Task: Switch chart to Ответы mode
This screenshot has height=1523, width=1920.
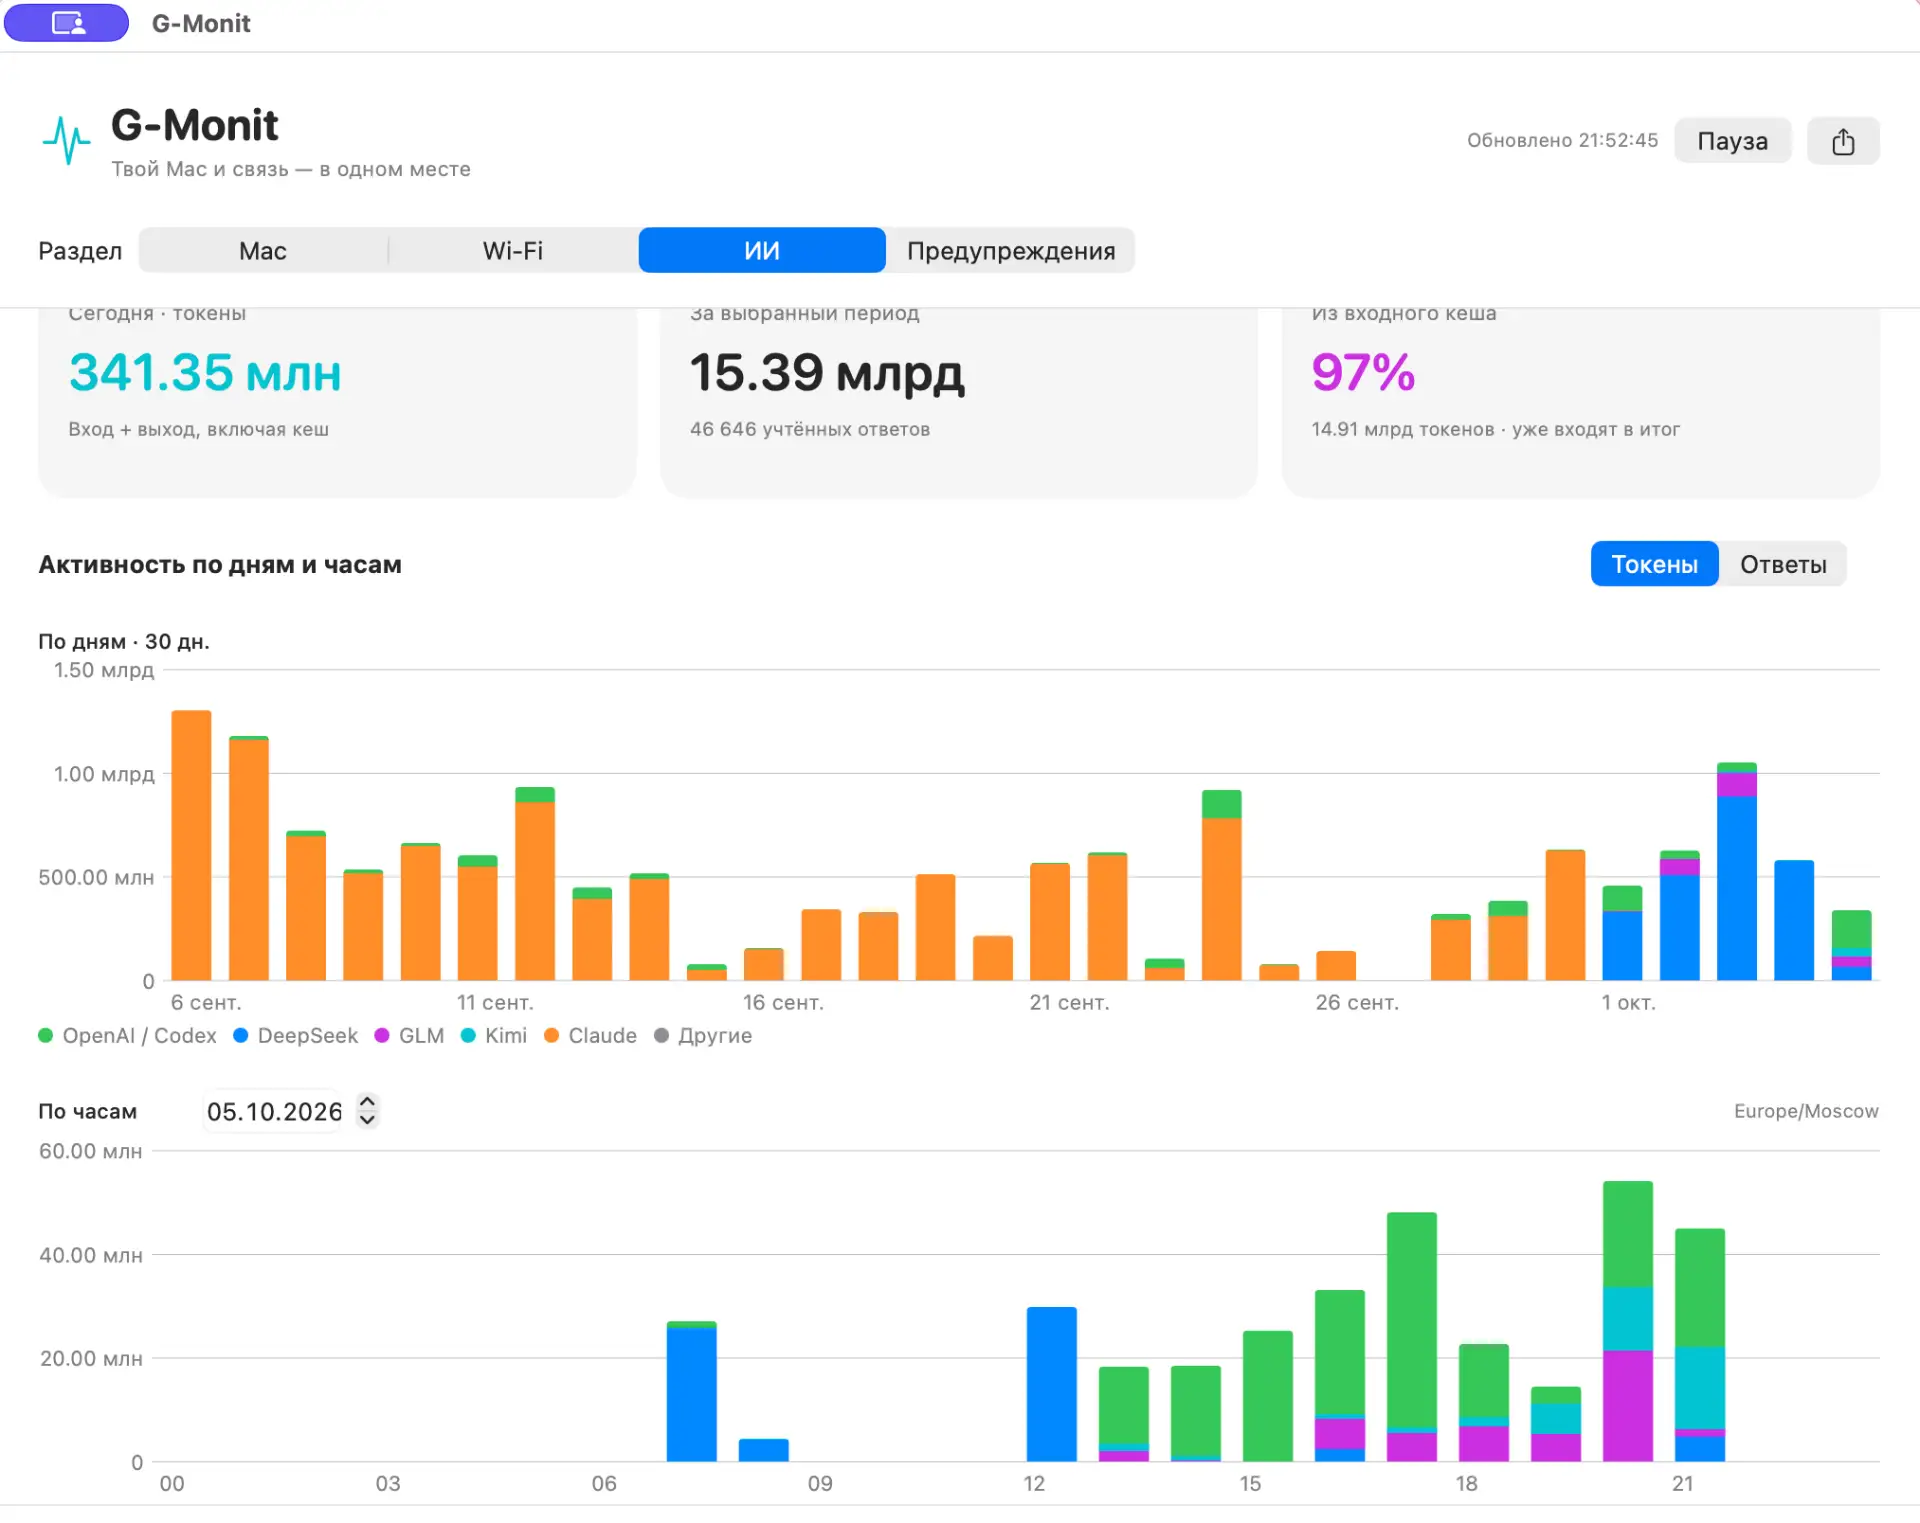Action: pyautogui.click(x=1783, y=564)
